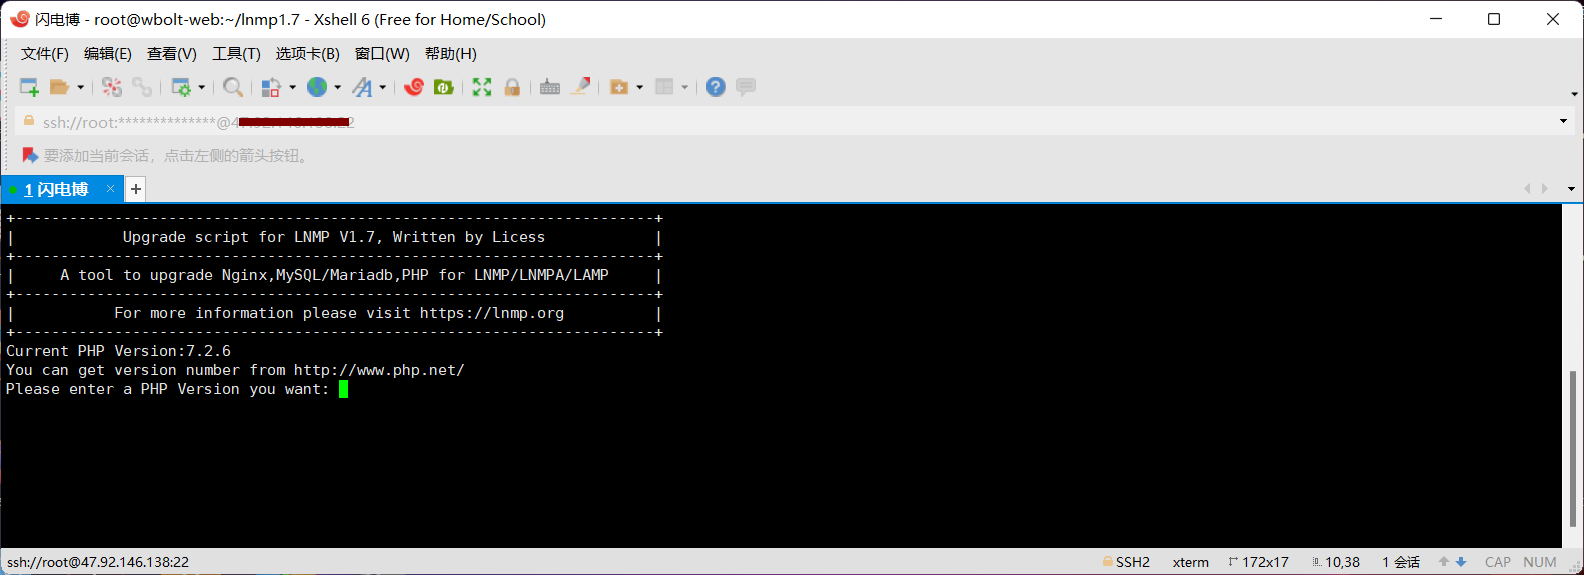Close the 闪电博 session tab
This screenshot has width=1584, height=575.
(x=110, y=188)
